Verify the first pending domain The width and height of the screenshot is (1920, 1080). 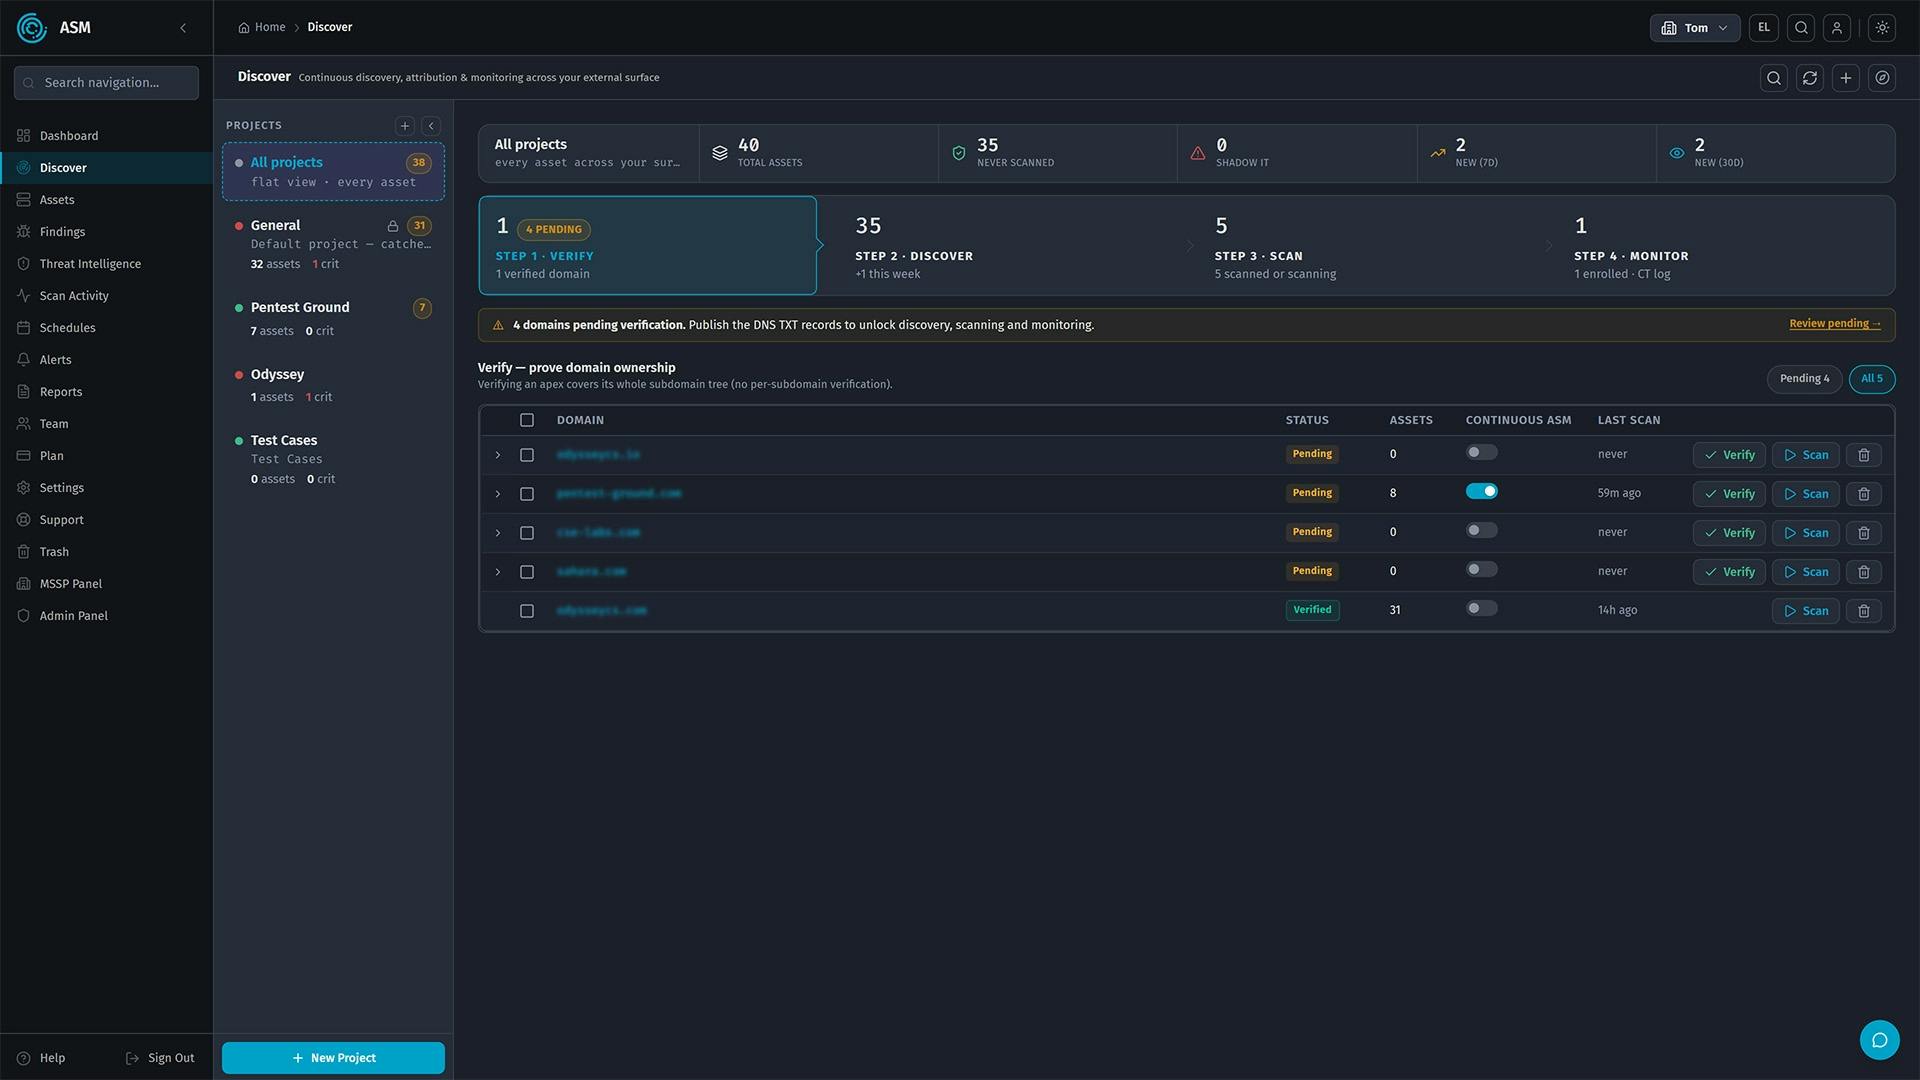(x=1729, y=455)
